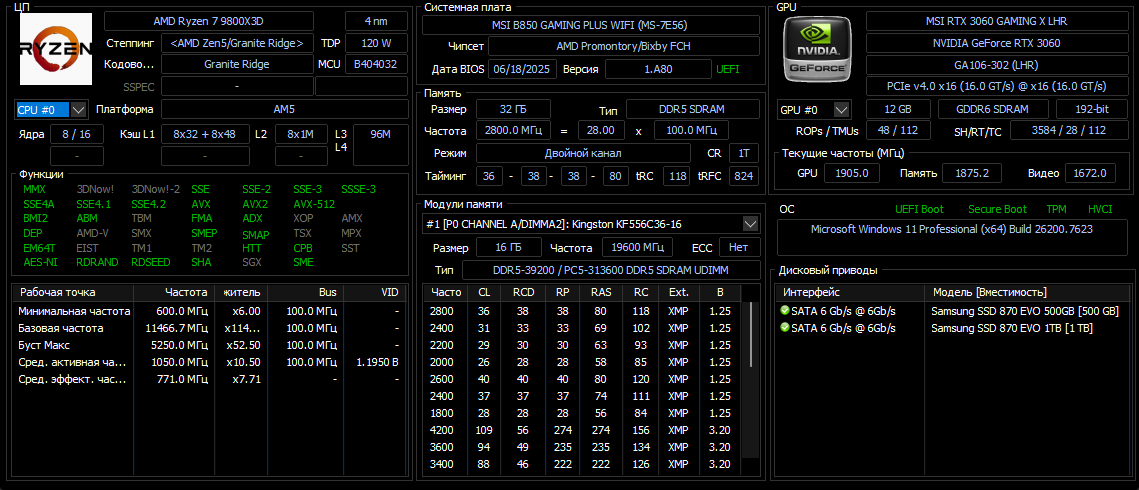Viewport: 1139px width, 490px height.
Task: Click the 'Рабочая точка' column header
Action: [x=73, y=293]
